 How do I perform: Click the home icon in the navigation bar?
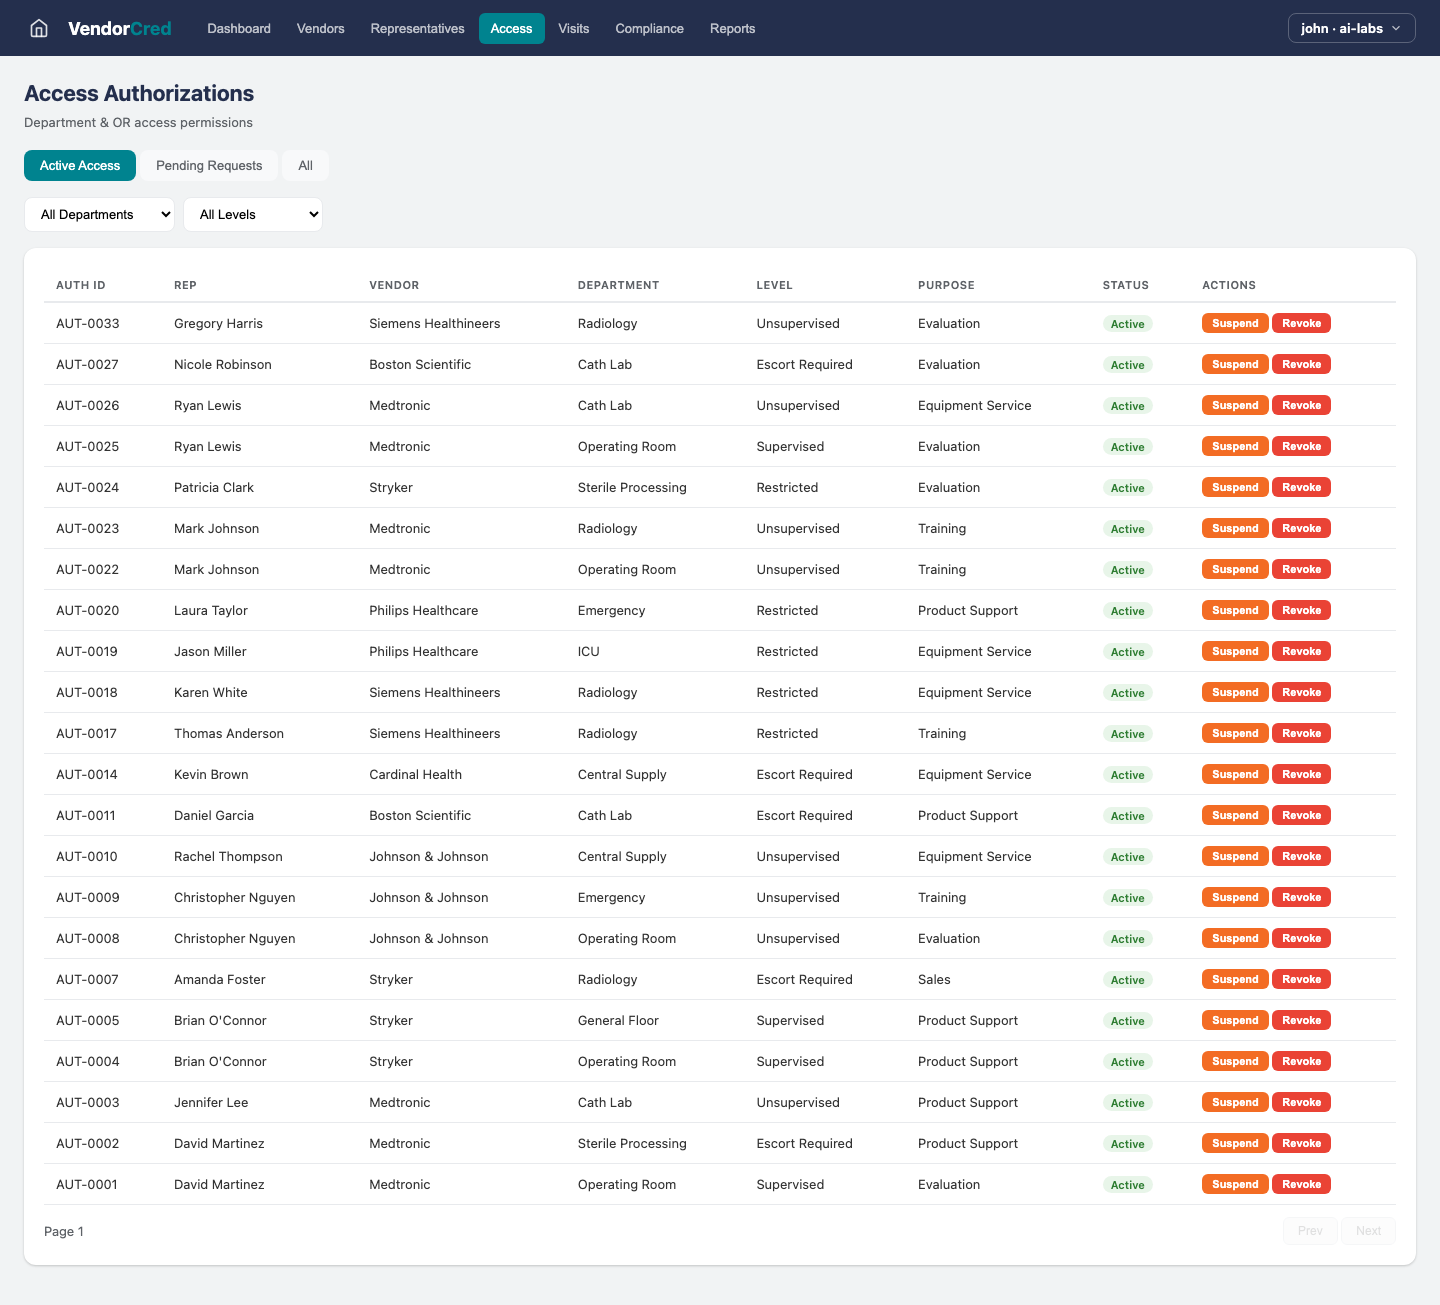pyautogui.click(x=38, y=28)
